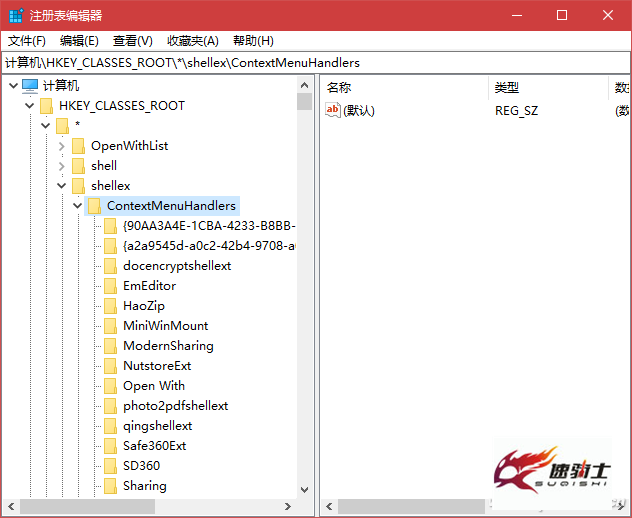Click the Registry Editor app icon in title bar
The width and height of the screenshot is (632, 518).
tap(16, 15)
